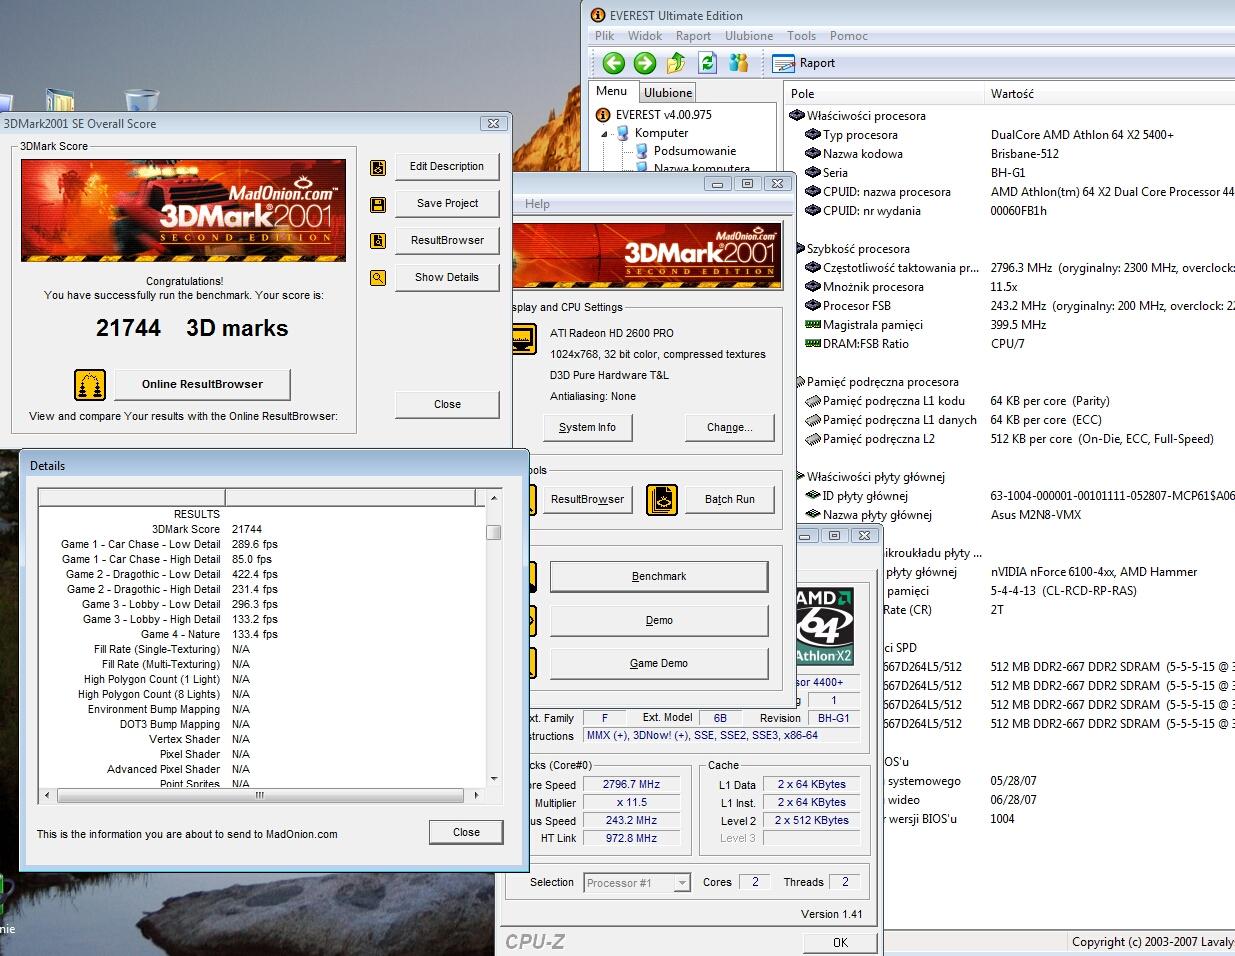Image resolution: width=1235 pixels, height=956 pixels.
Task: Click the yellow icon beside Online ResultBrowser
Action: [90, 384]
